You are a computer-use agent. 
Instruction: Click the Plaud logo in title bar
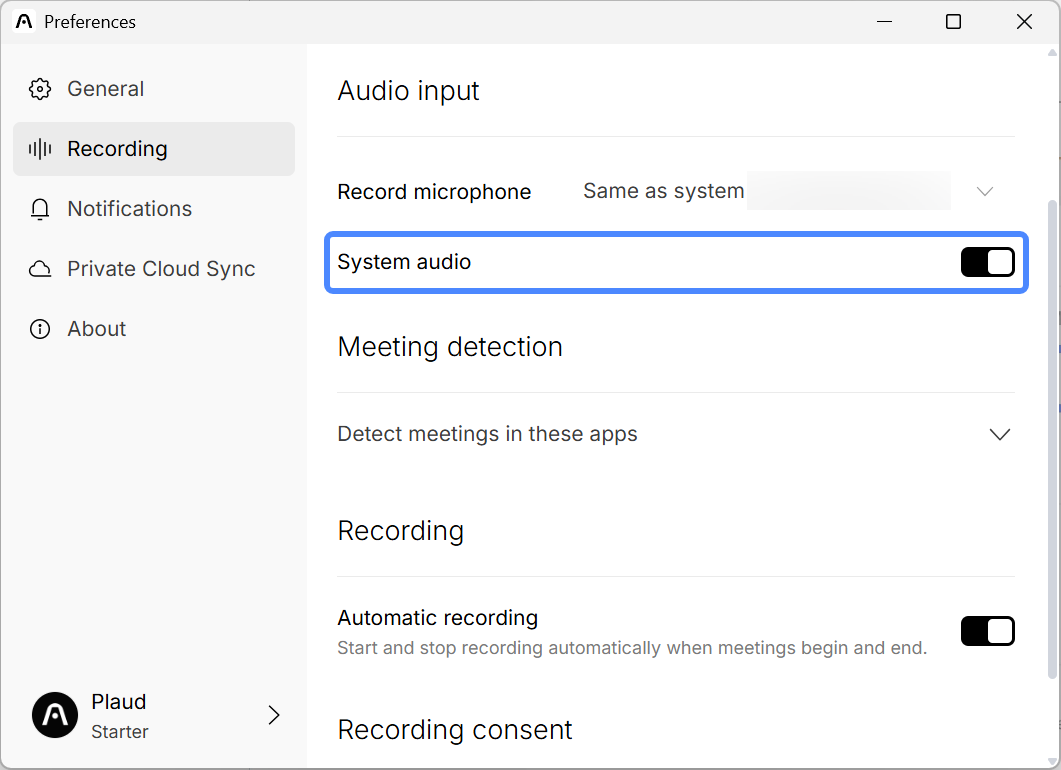tap(24, 22)
